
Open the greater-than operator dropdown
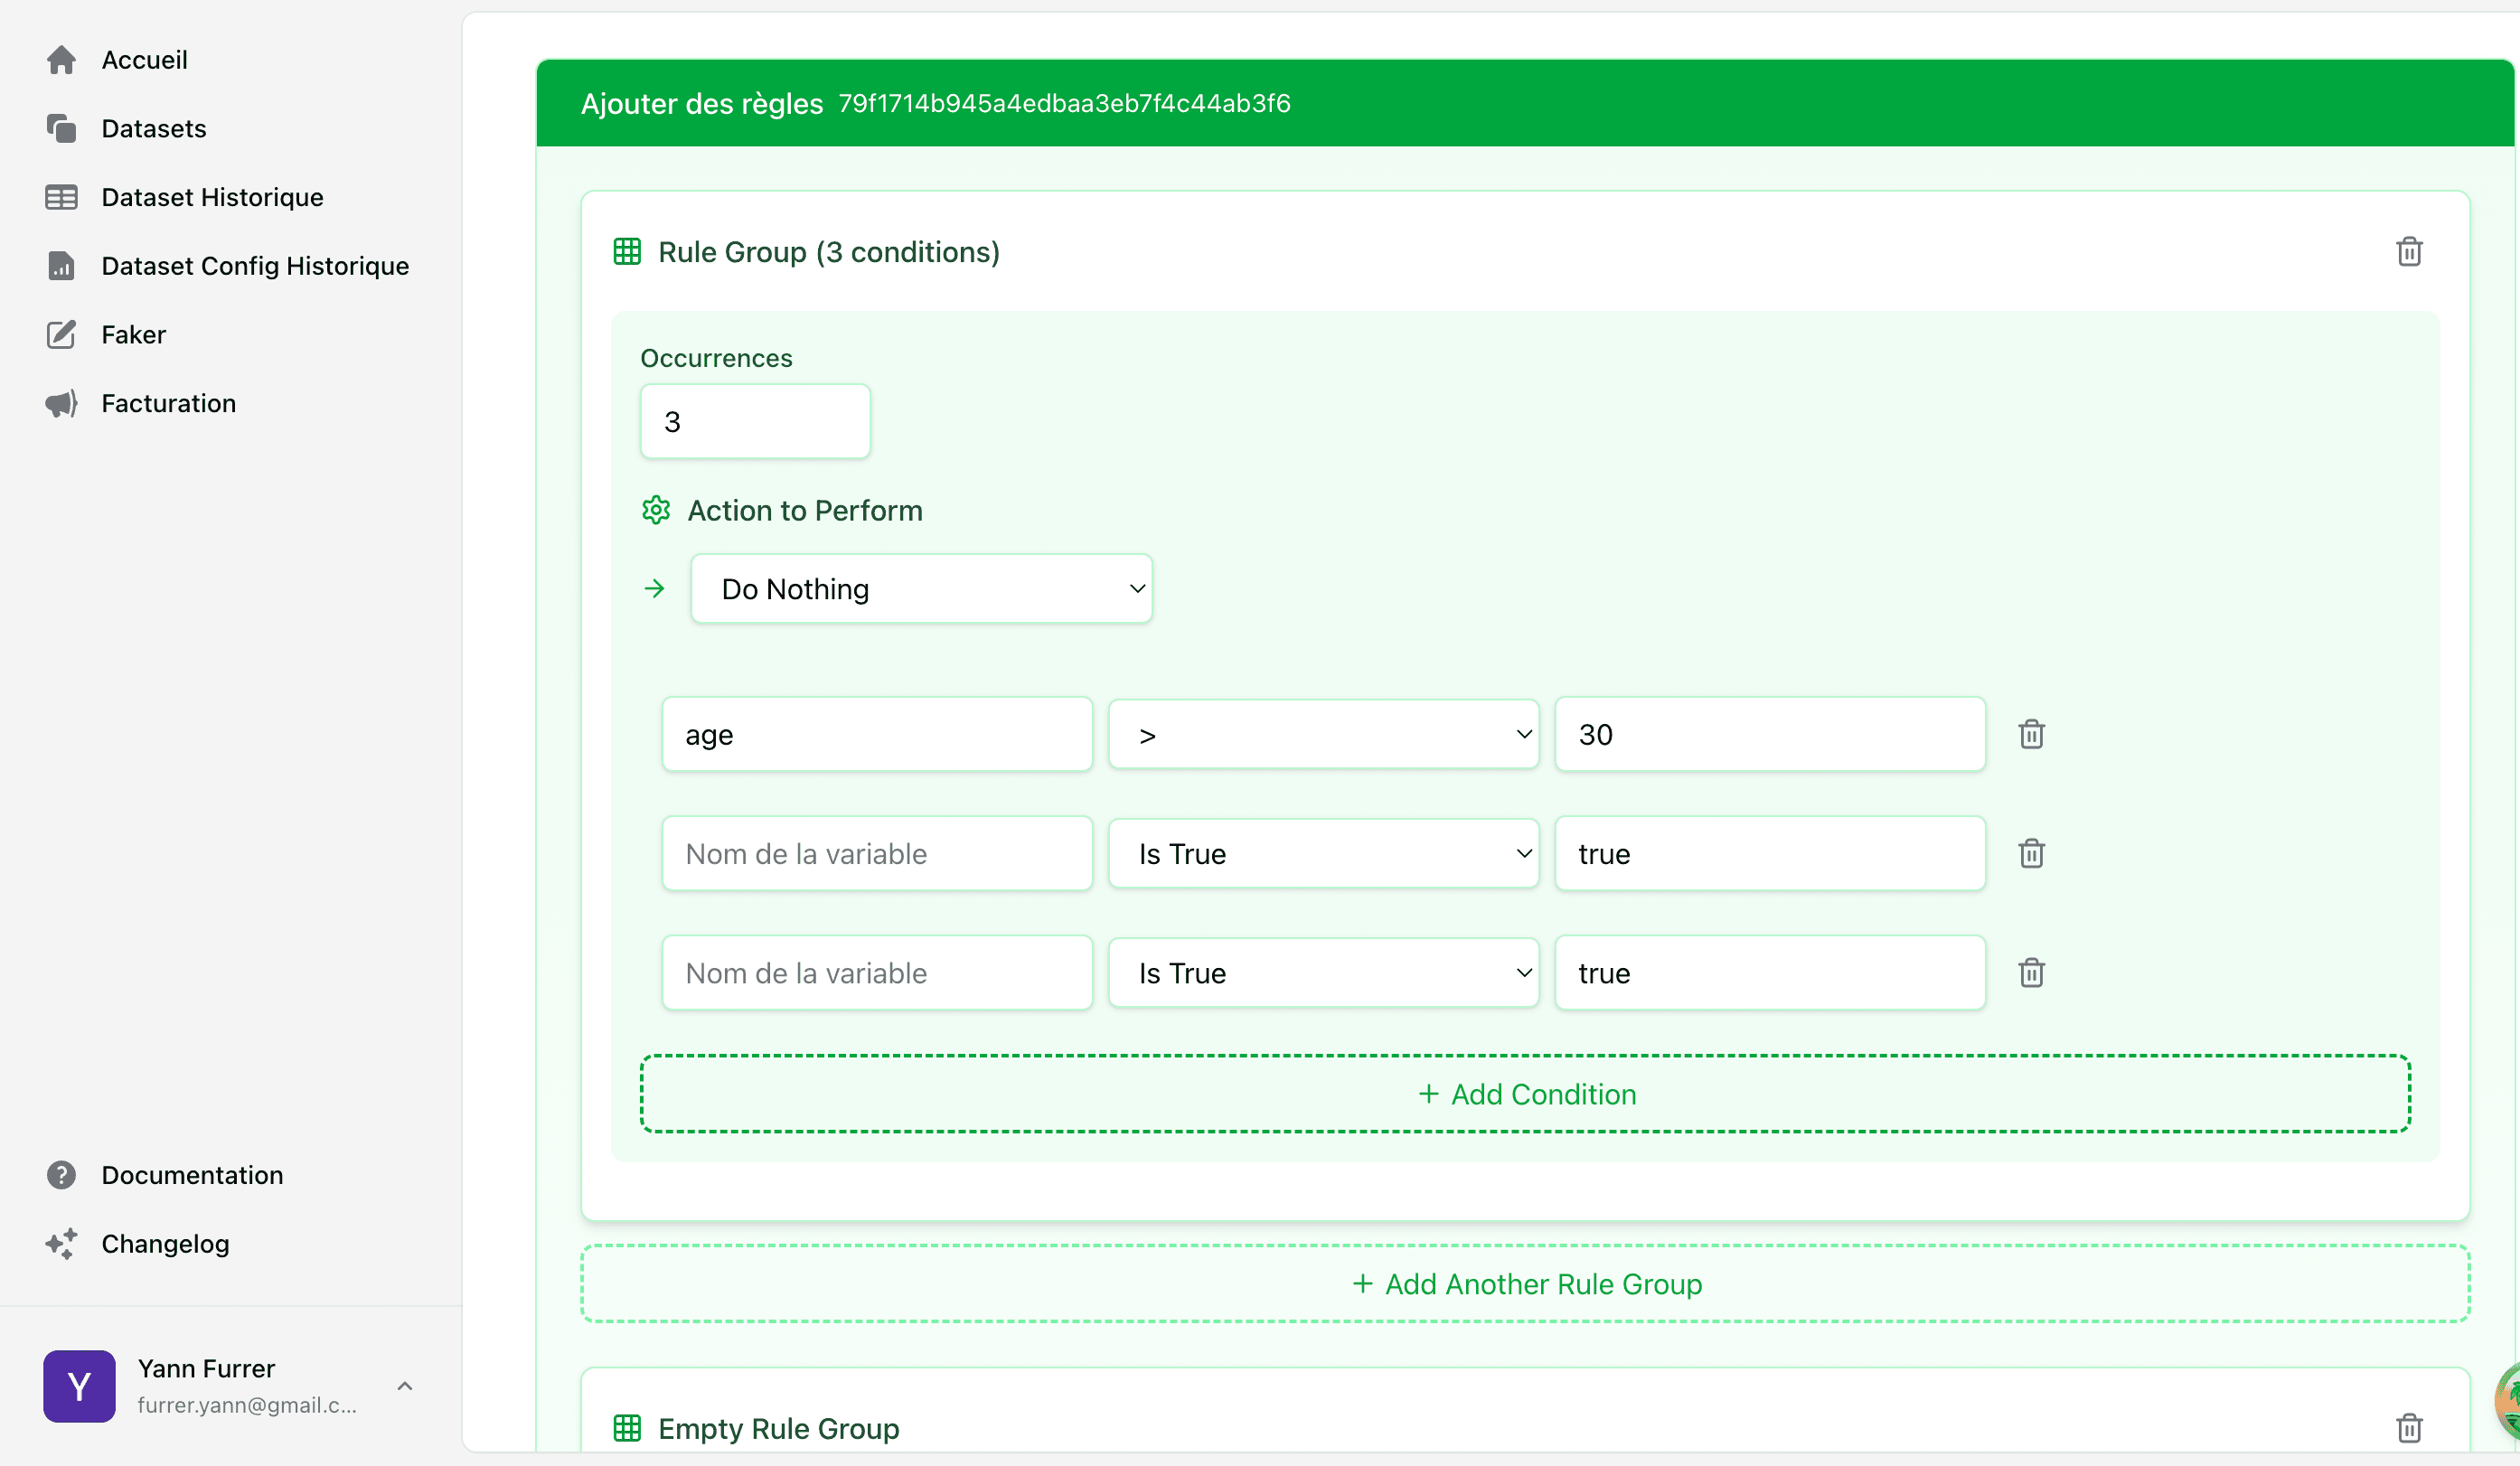1322,735
